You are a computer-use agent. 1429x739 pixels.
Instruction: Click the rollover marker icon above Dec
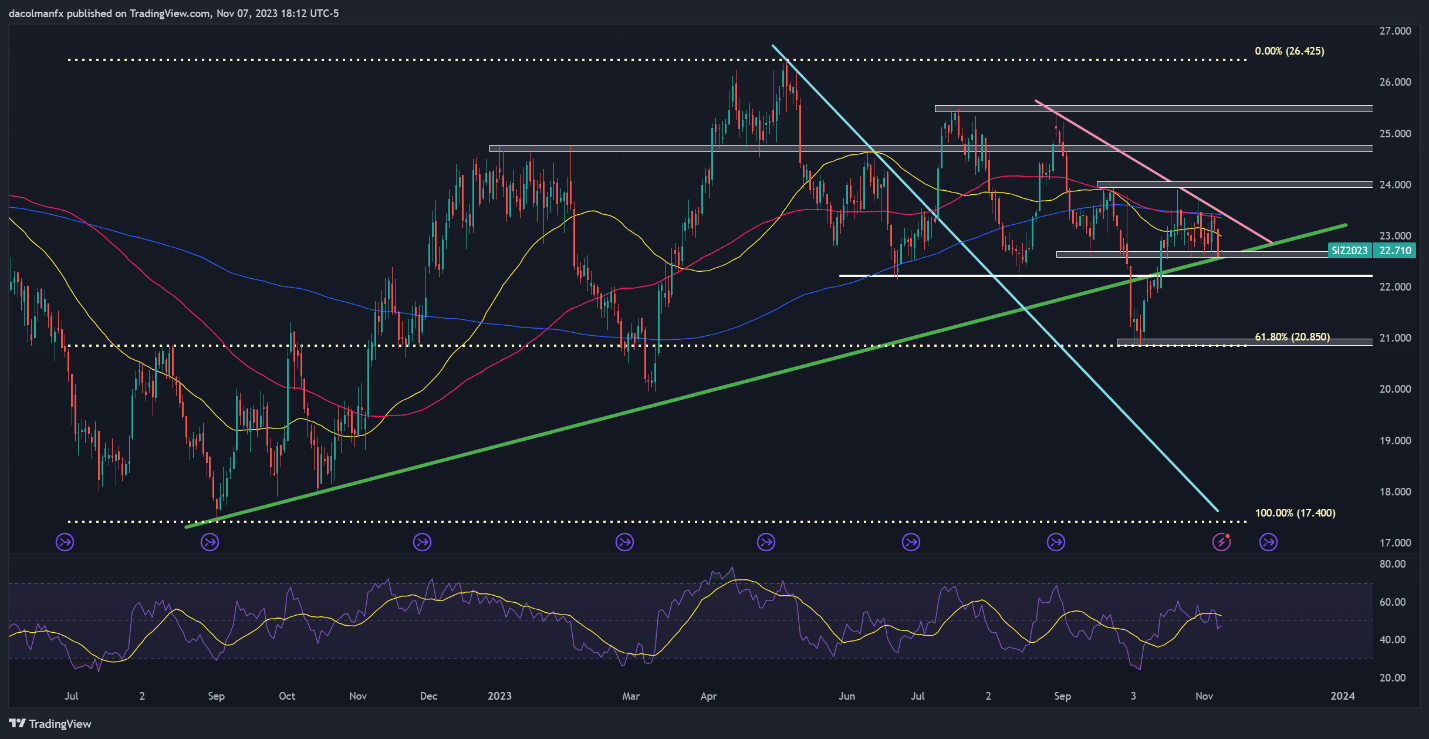tap(421, 541)
